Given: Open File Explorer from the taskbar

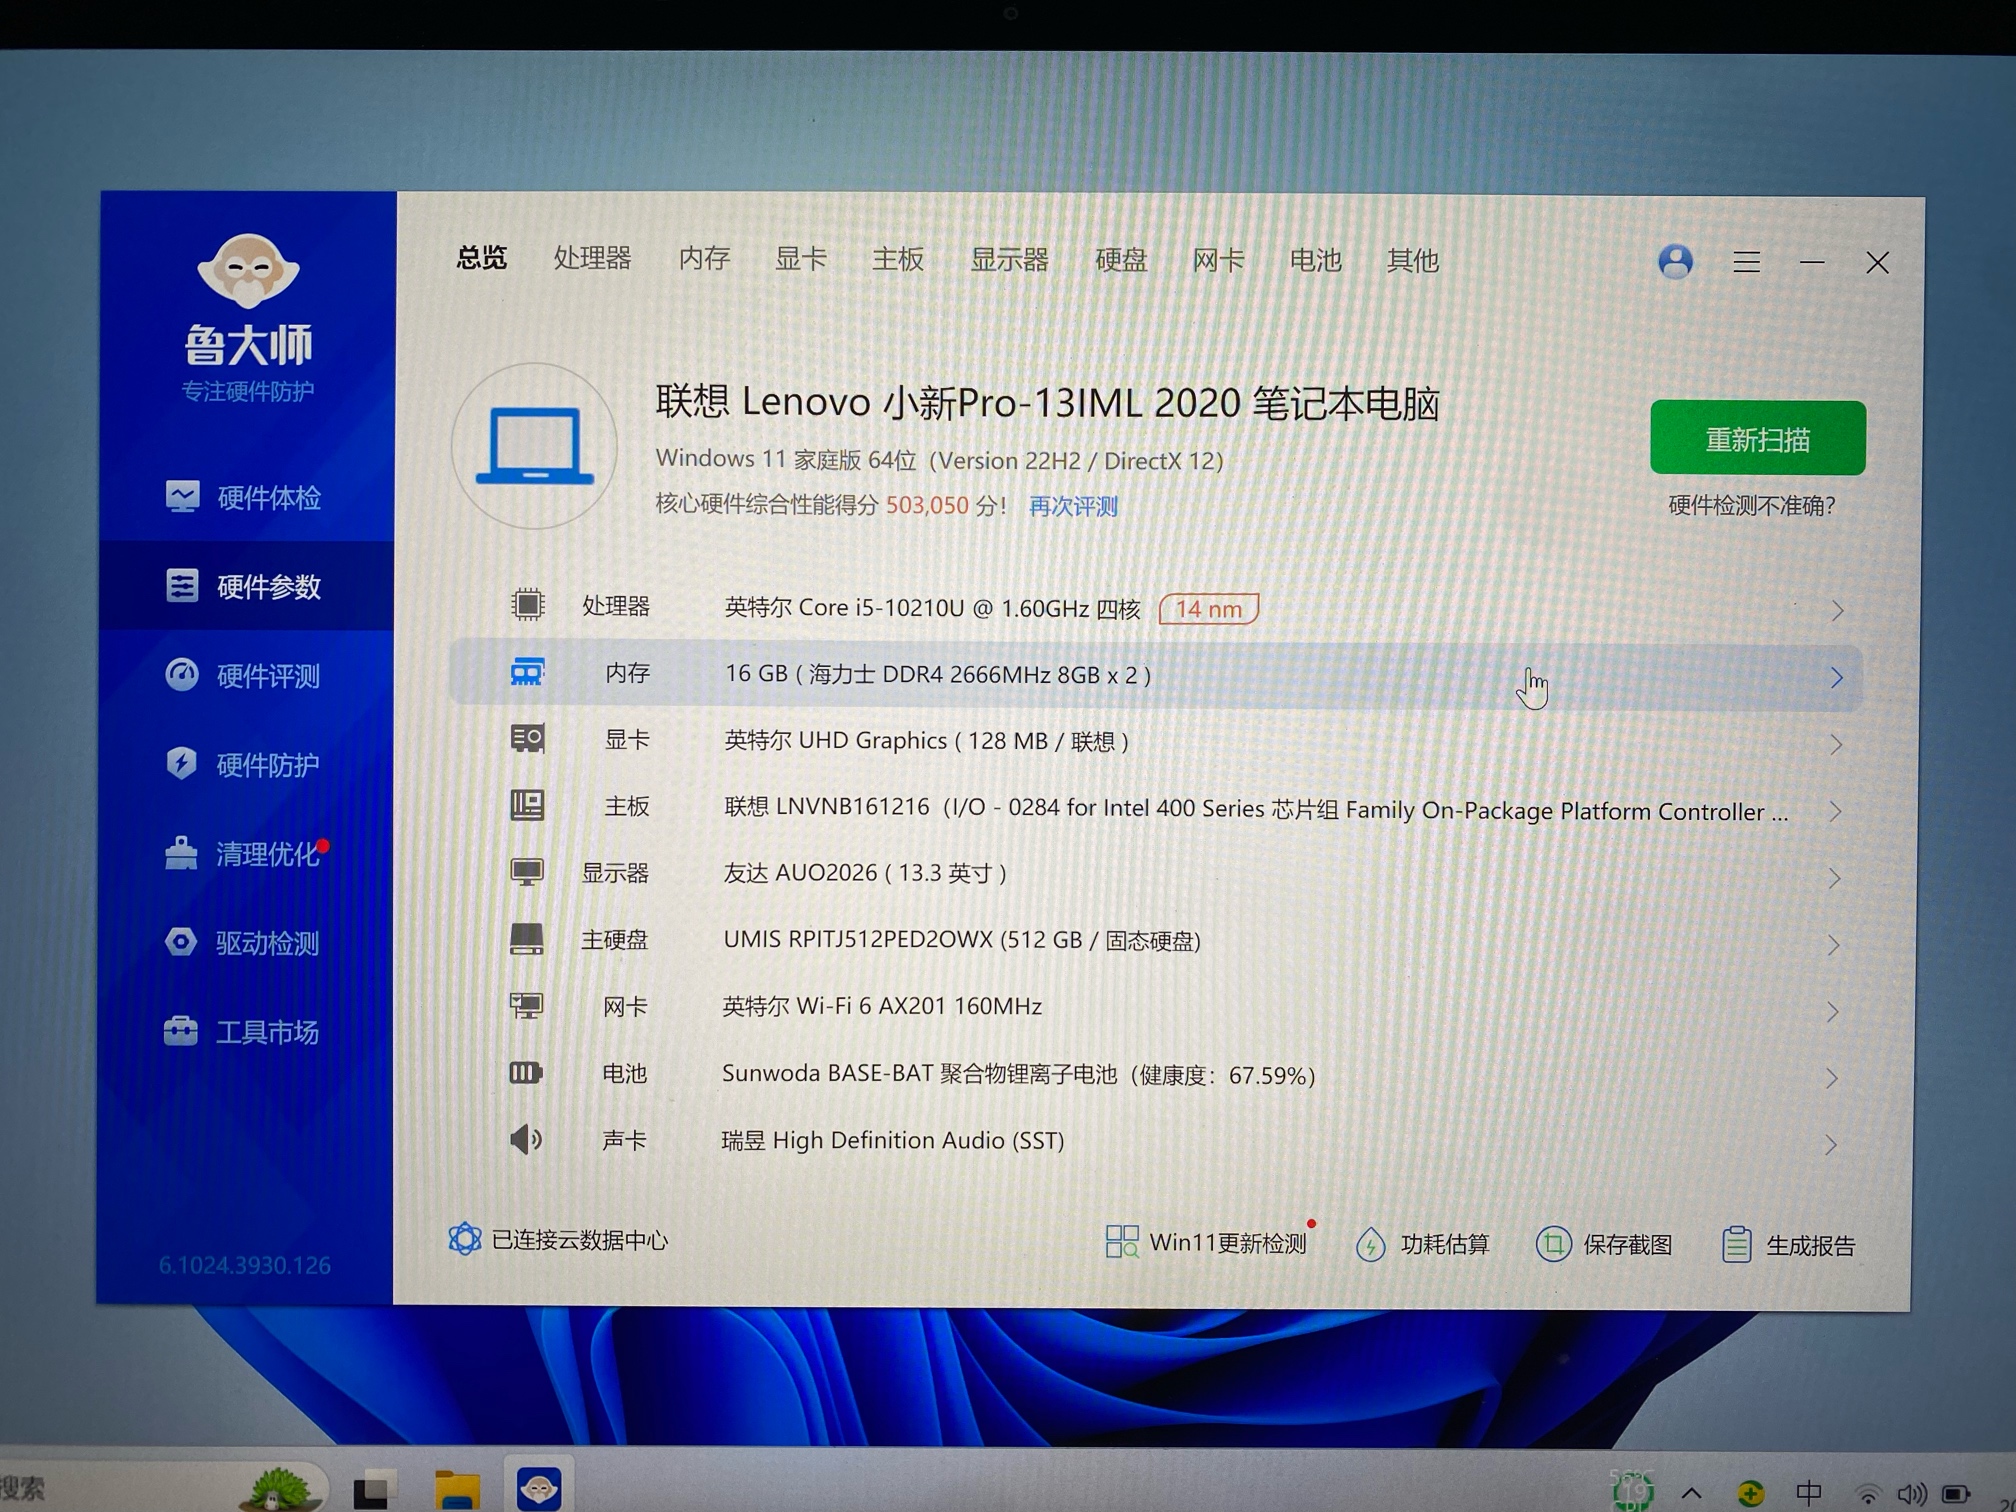Looking at the screenshot, I should point(457,1490).
